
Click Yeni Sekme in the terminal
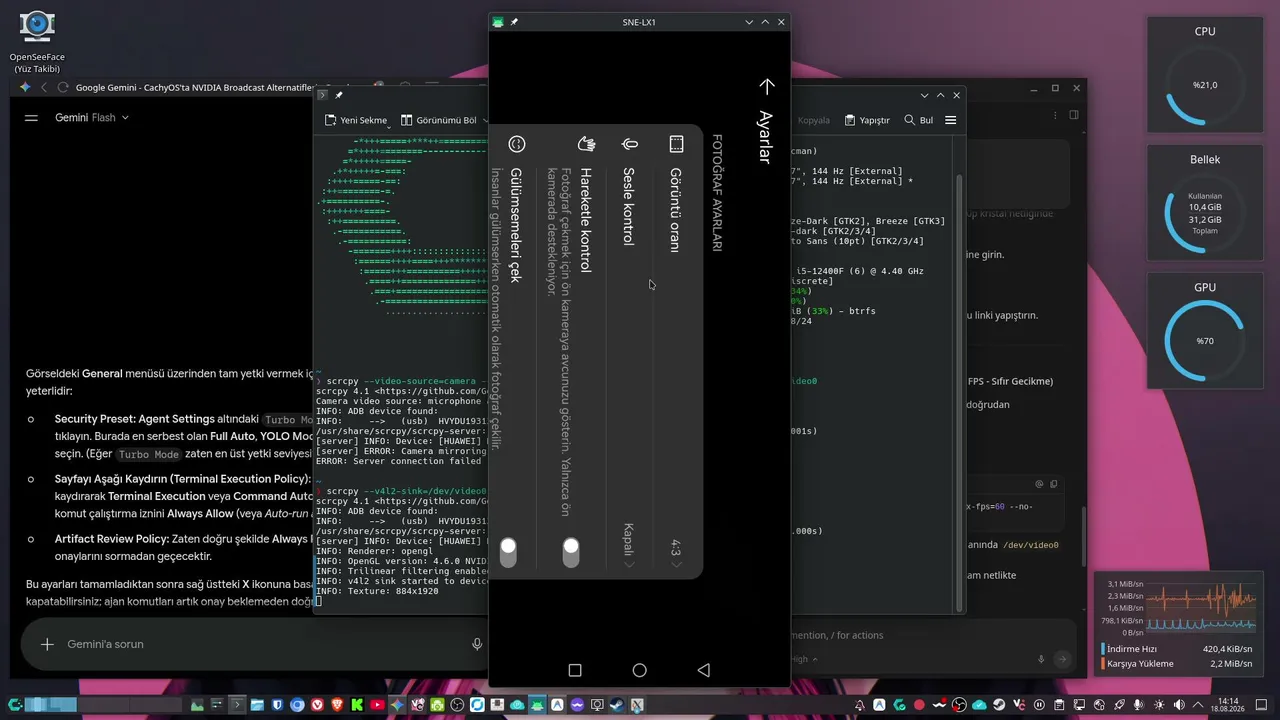click(x=356, y=120)
